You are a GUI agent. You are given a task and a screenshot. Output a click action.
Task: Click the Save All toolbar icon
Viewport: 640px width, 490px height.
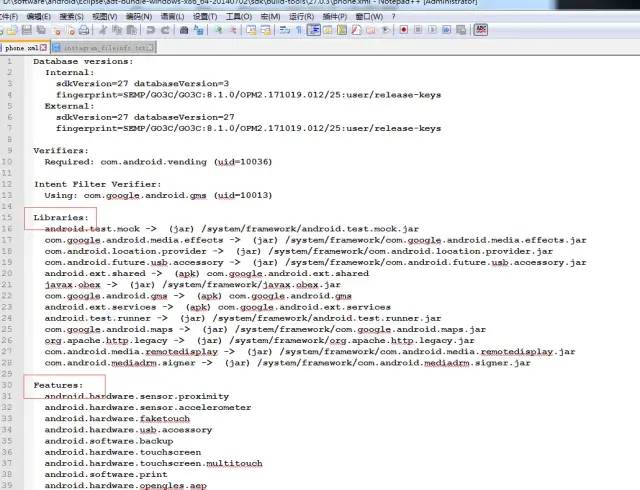(41, 30)
